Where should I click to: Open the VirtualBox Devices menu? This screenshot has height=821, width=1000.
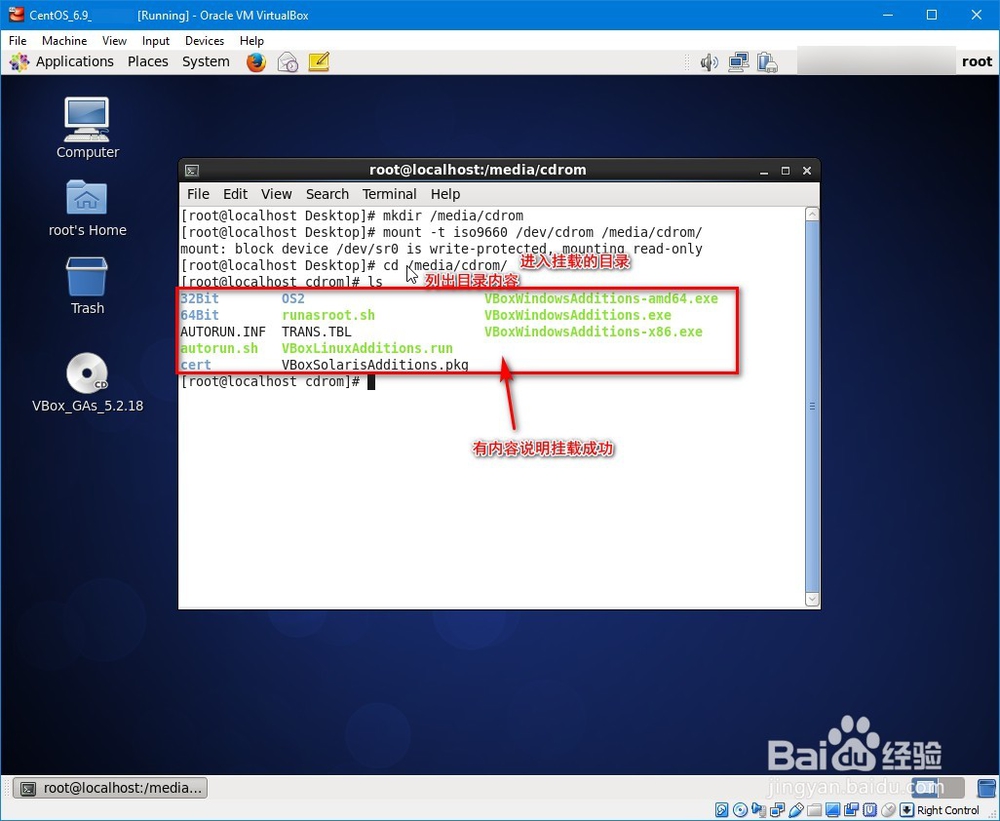(x=205, y=41)
